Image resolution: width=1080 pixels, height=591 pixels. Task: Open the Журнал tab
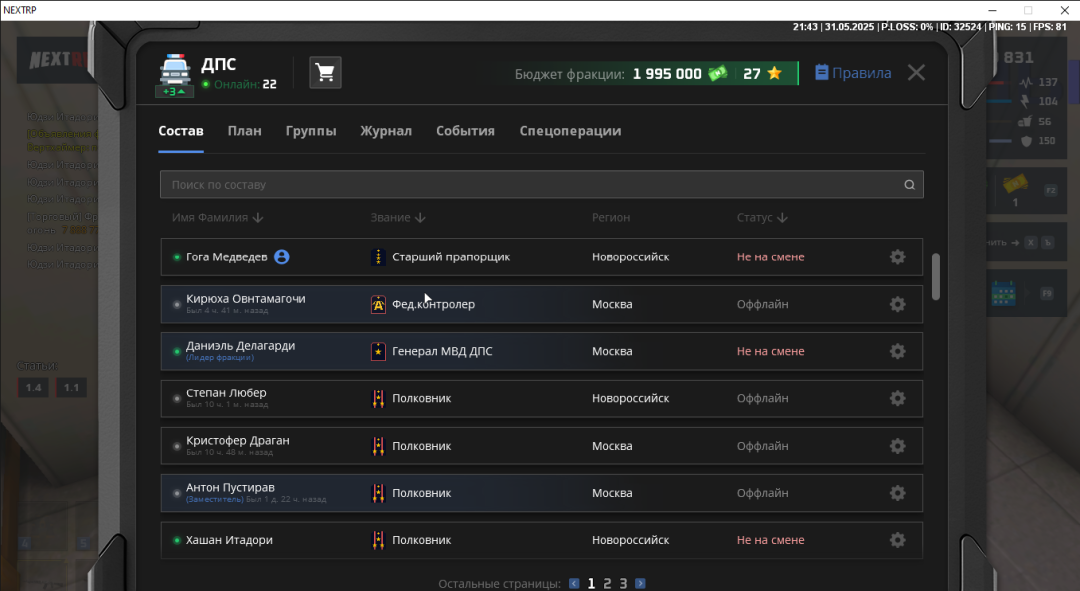pos(386,131)
